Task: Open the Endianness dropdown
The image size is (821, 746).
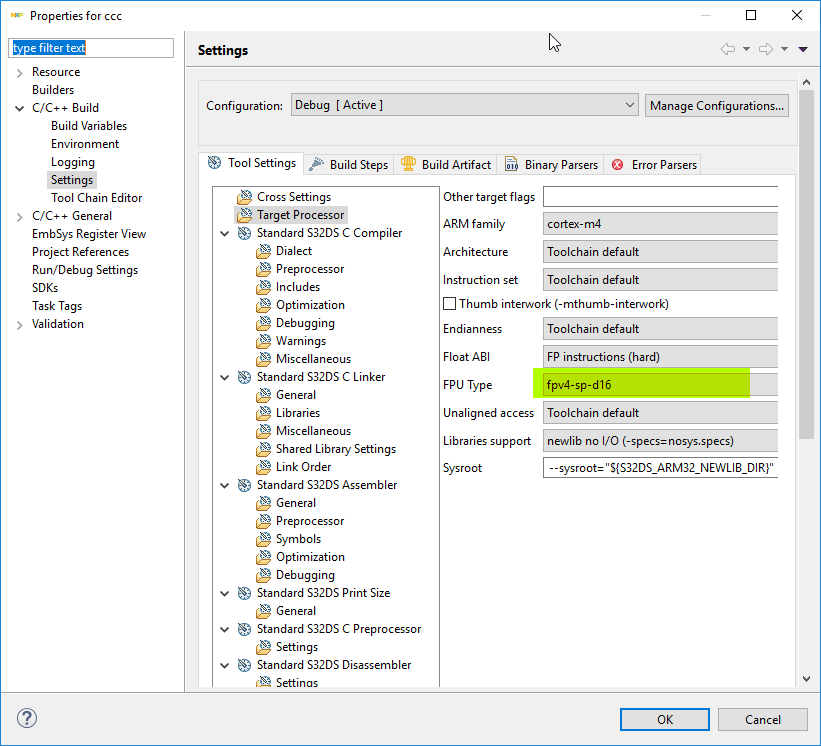Action: [x=660, y=329]
